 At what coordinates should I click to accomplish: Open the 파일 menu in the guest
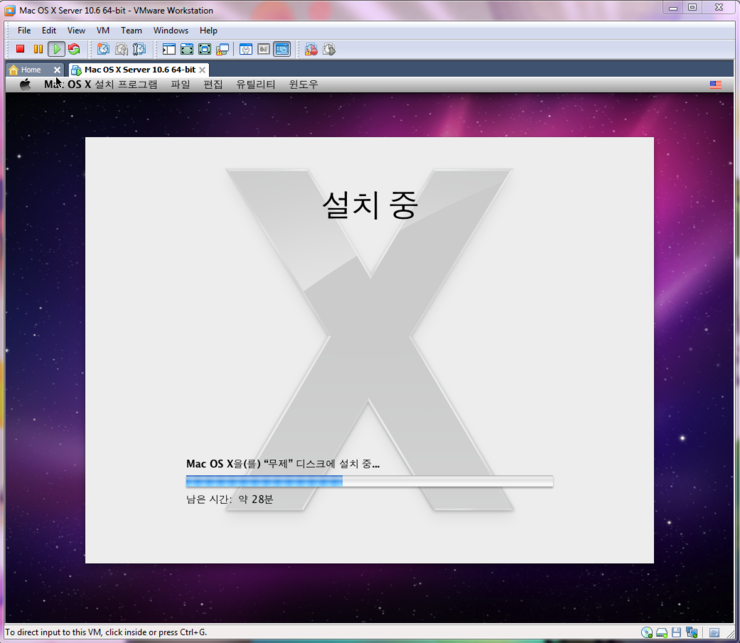(180, 85)
